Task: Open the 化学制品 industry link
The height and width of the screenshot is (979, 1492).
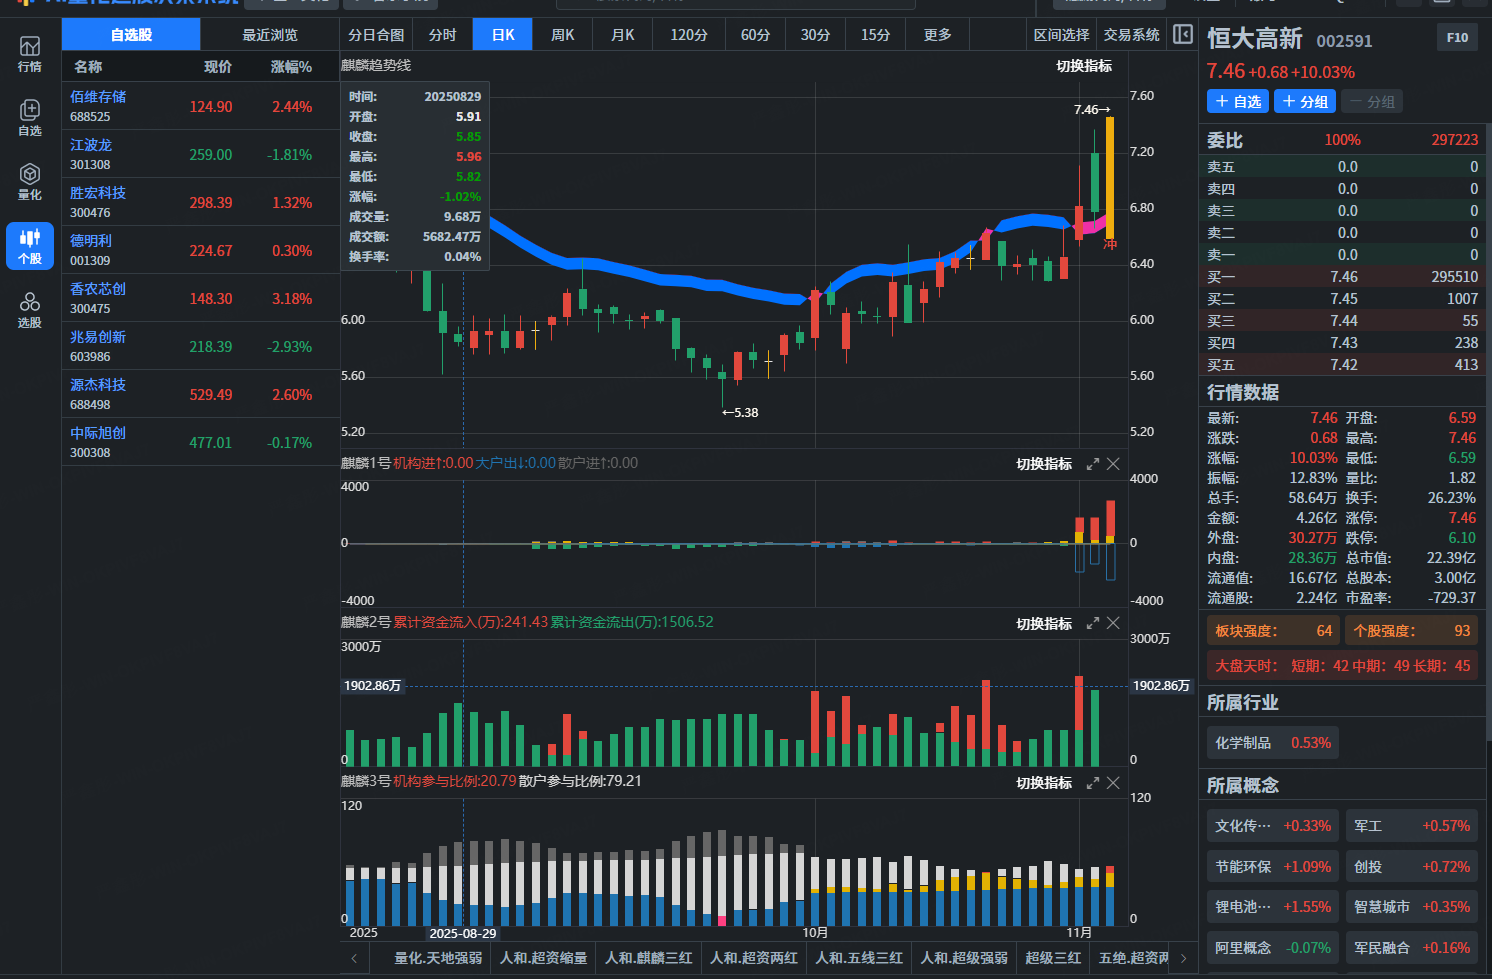Action: (x=1273, y=743)
